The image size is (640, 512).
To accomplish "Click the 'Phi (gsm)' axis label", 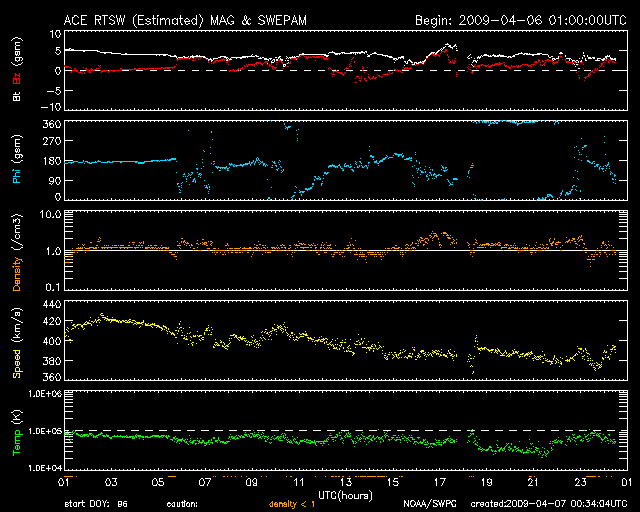I will point(17,159).
